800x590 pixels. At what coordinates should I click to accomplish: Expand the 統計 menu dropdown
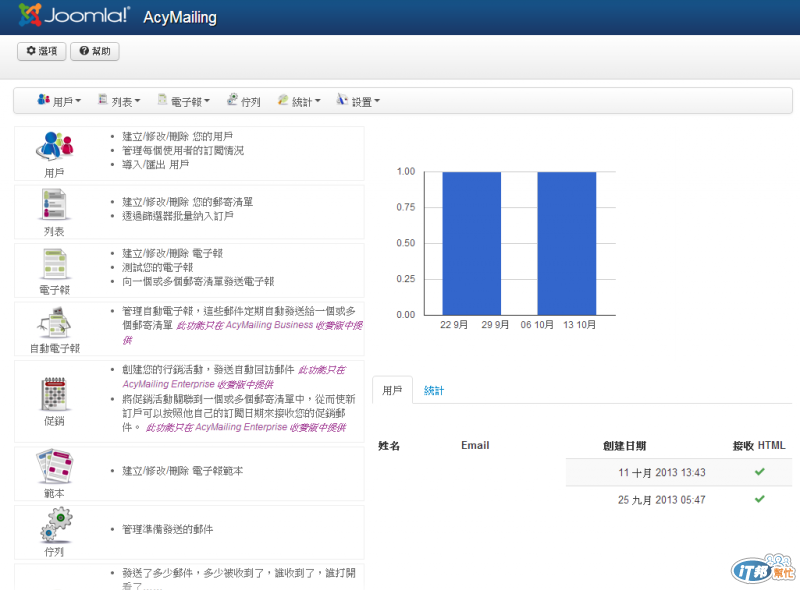(x=299, y=101)
